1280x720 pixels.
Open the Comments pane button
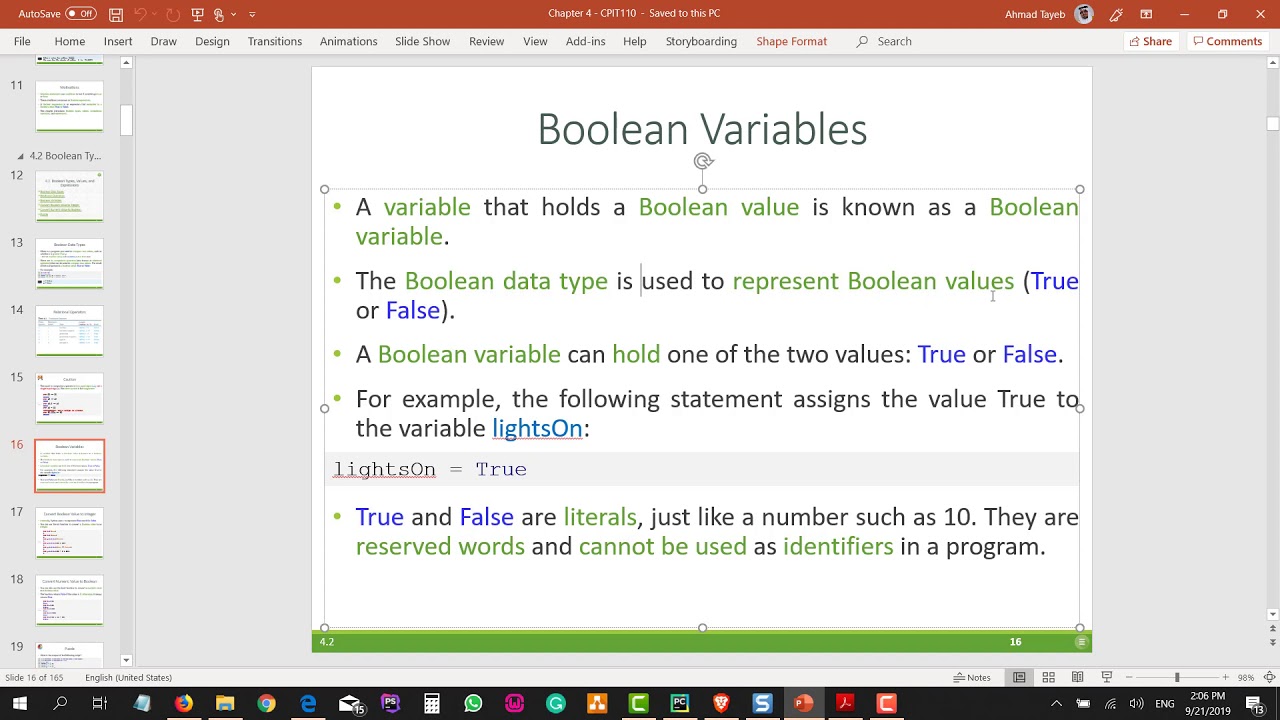1227,41
